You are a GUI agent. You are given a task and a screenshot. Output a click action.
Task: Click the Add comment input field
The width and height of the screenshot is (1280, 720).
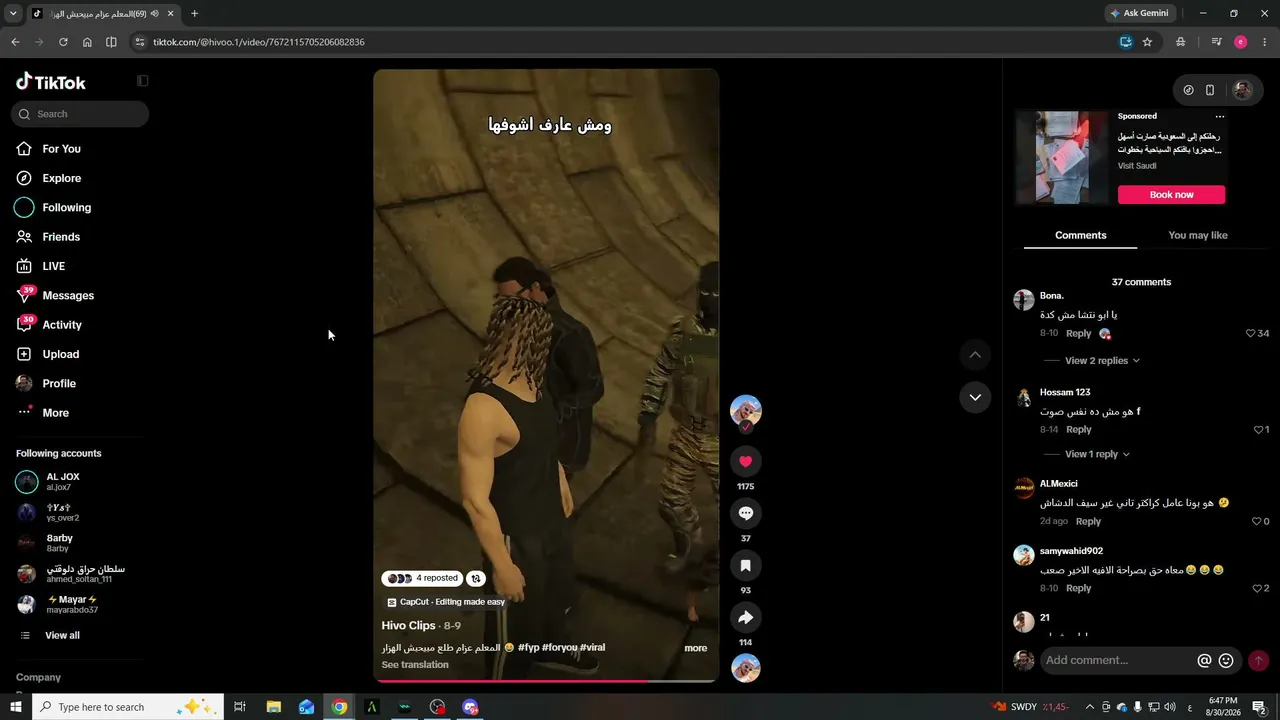click(x=1118, y=660)
